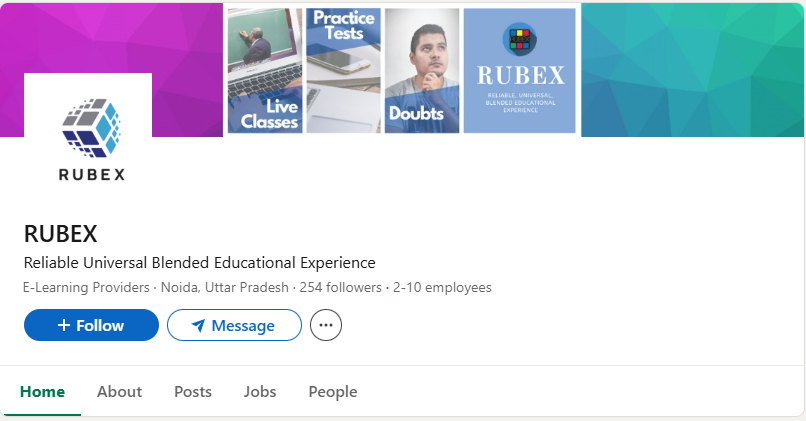Click the Live Classes banner image
Viewport: 806px width, 421px height.
[x=265, y=71]
